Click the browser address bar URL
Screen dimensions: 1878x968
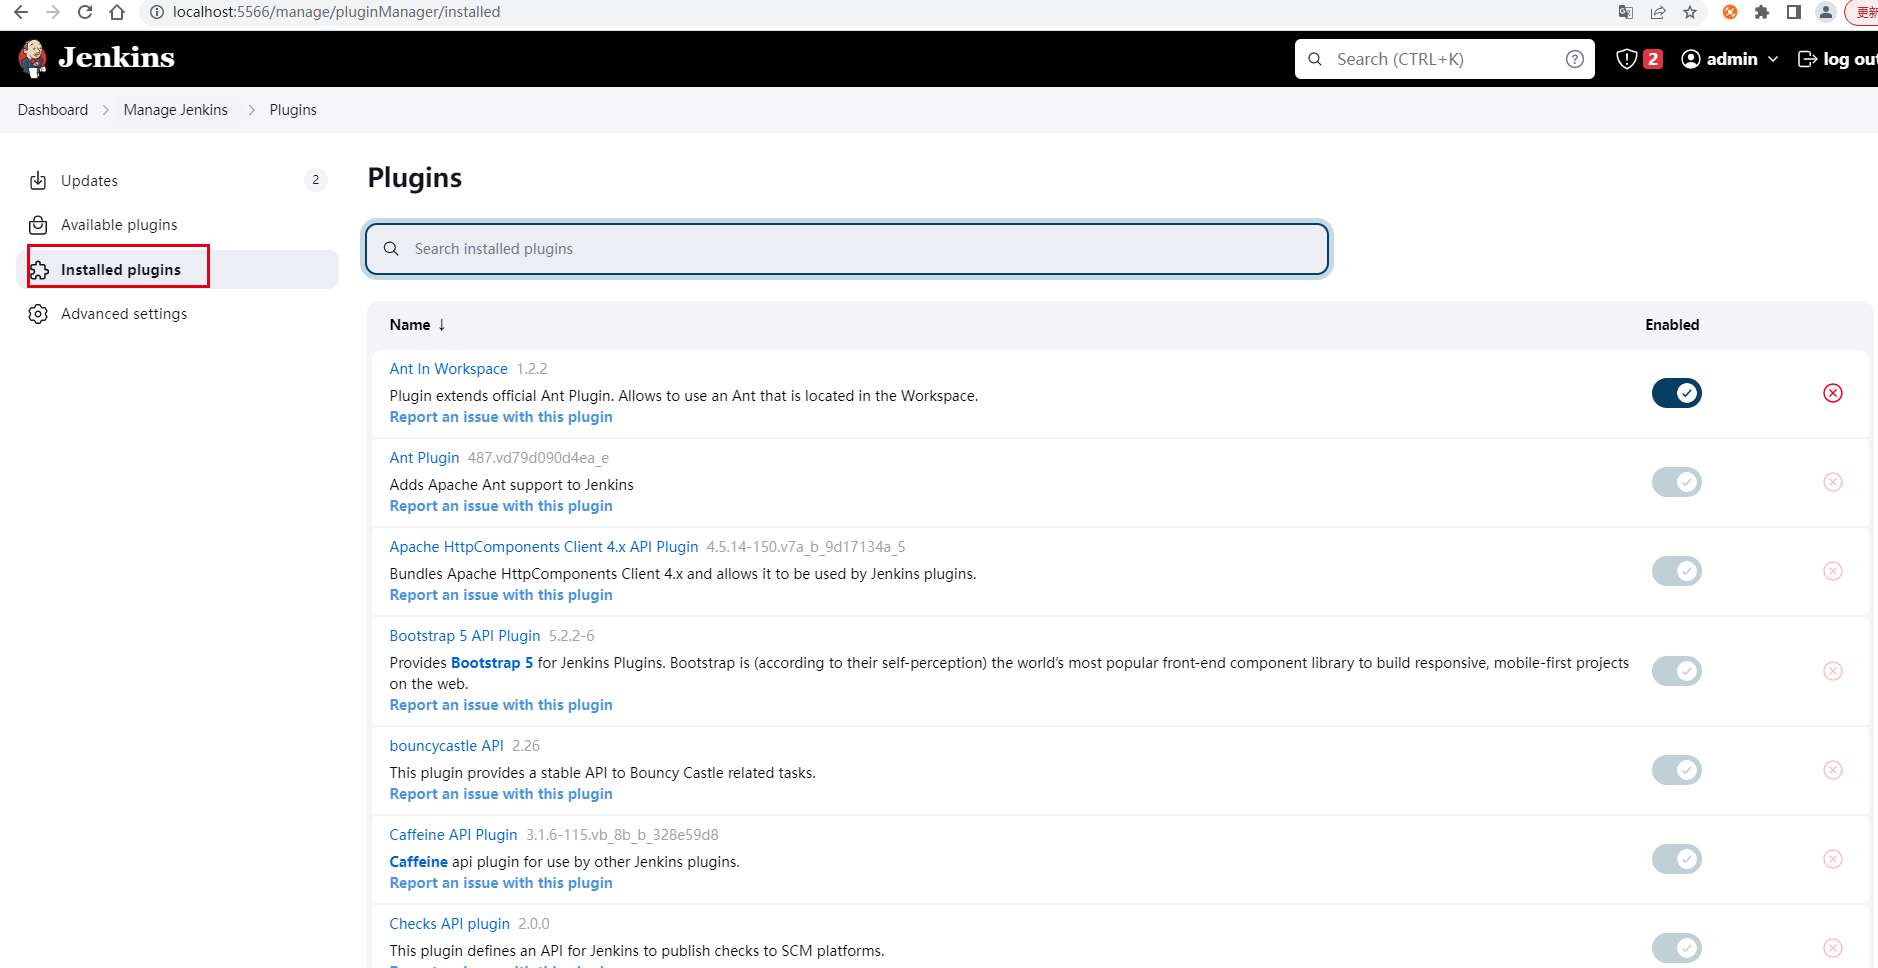[x=336, y=12]
